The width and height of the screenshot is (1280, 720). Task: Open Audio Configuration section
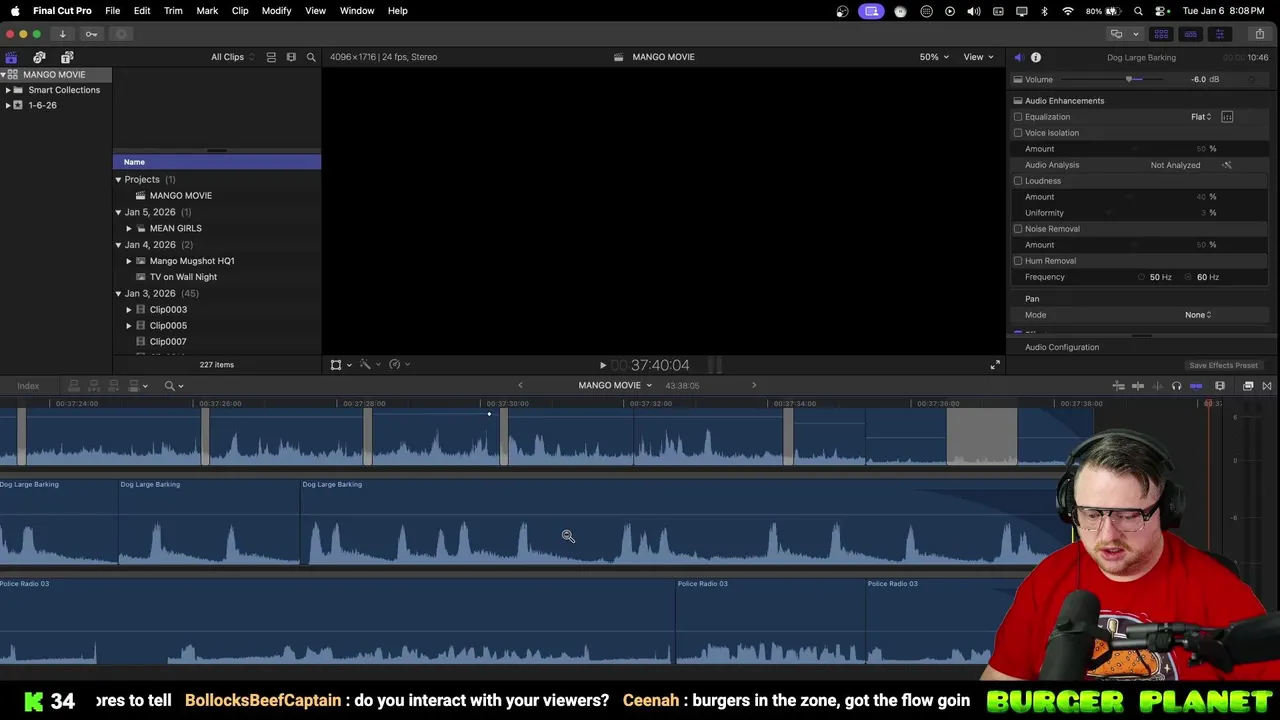pos(1062,347)
